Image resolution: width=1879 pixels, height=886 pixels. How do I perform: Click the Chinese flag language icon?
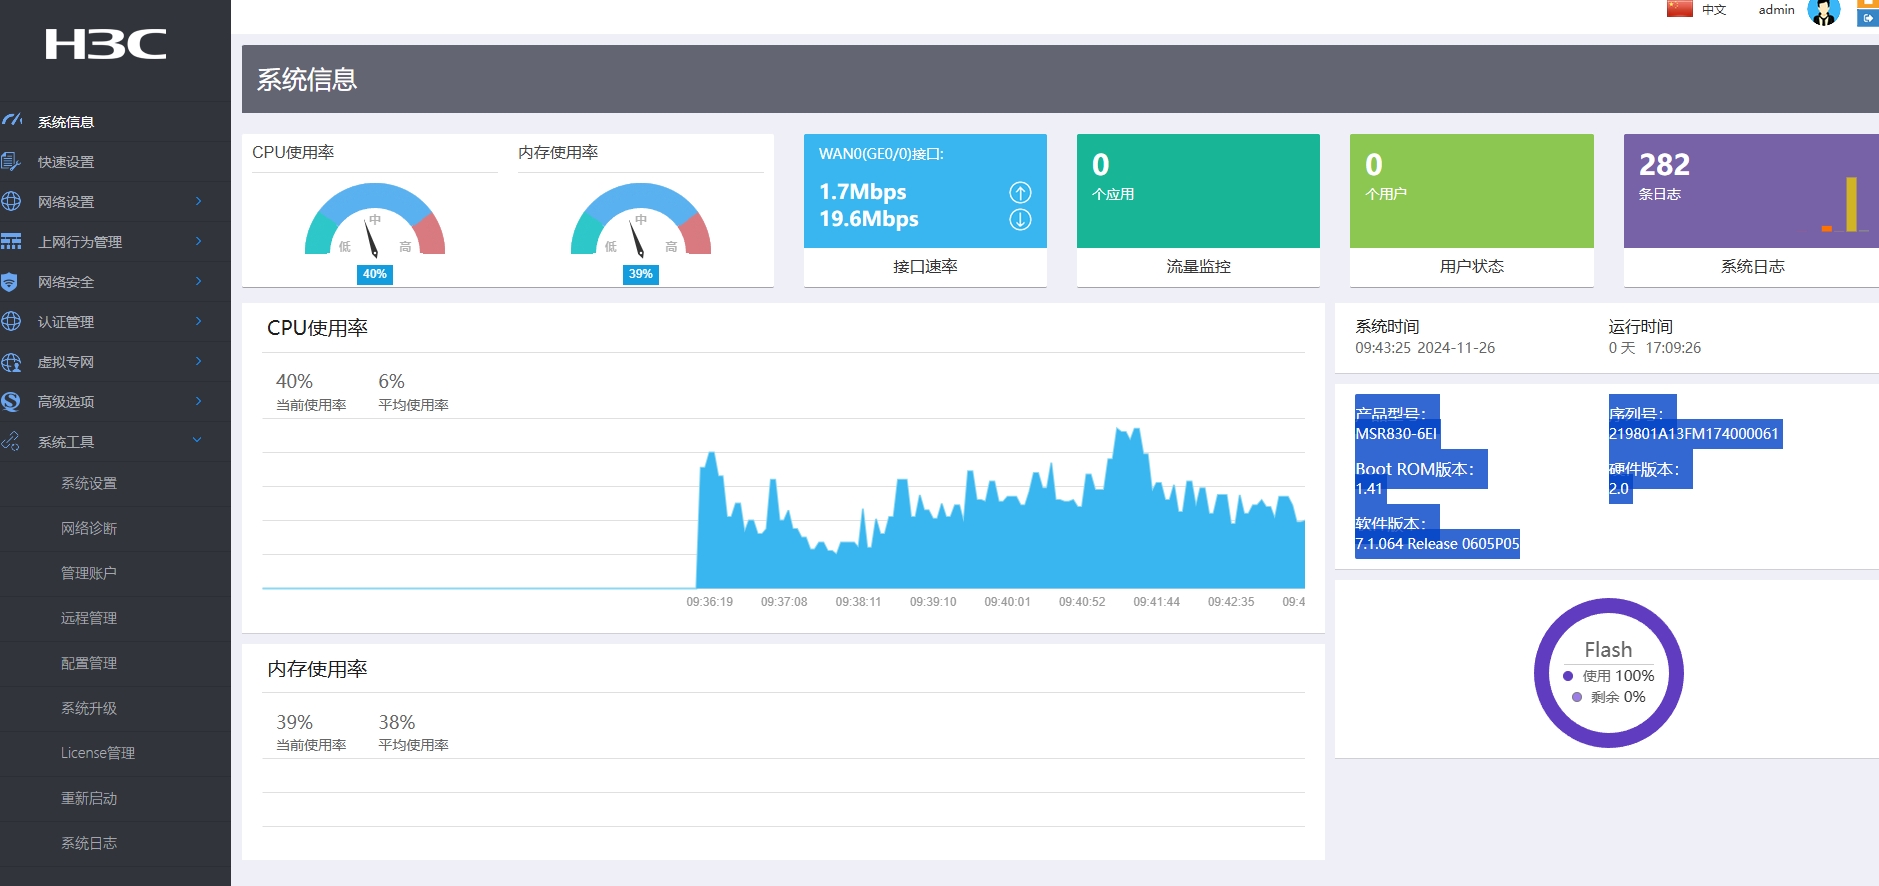(x=1679, y=9)
